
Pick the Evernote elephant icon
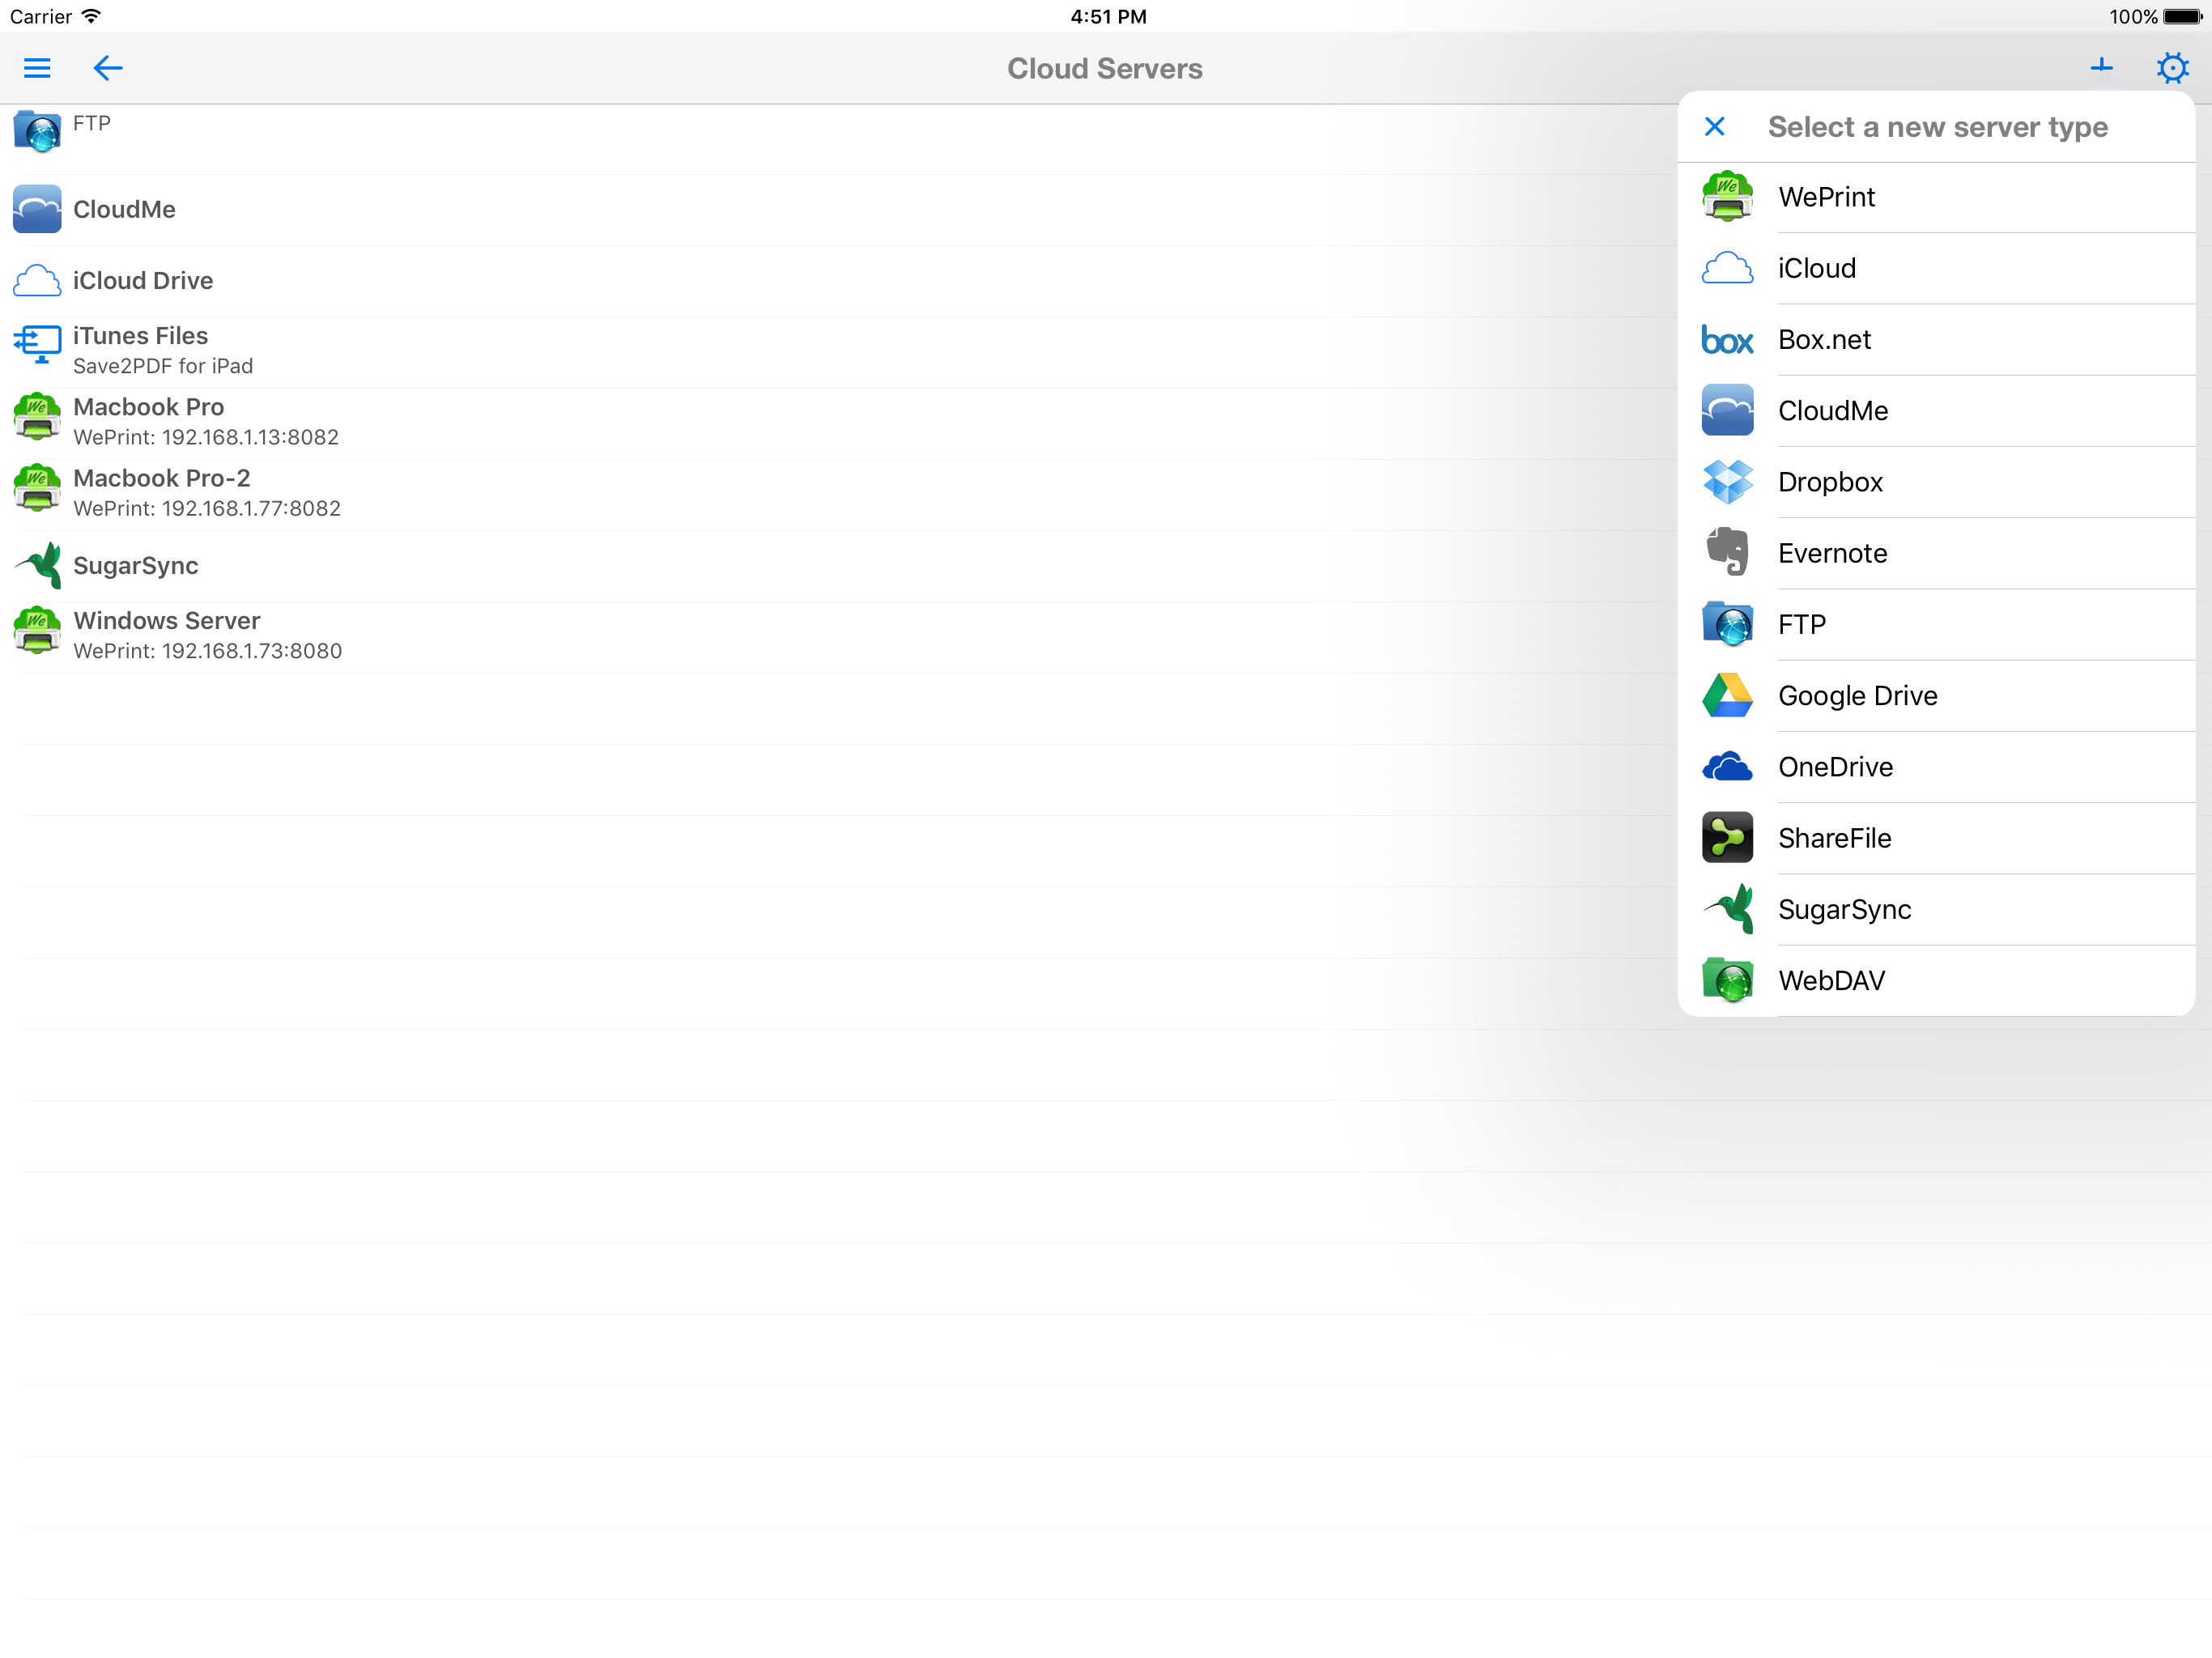1727,553
